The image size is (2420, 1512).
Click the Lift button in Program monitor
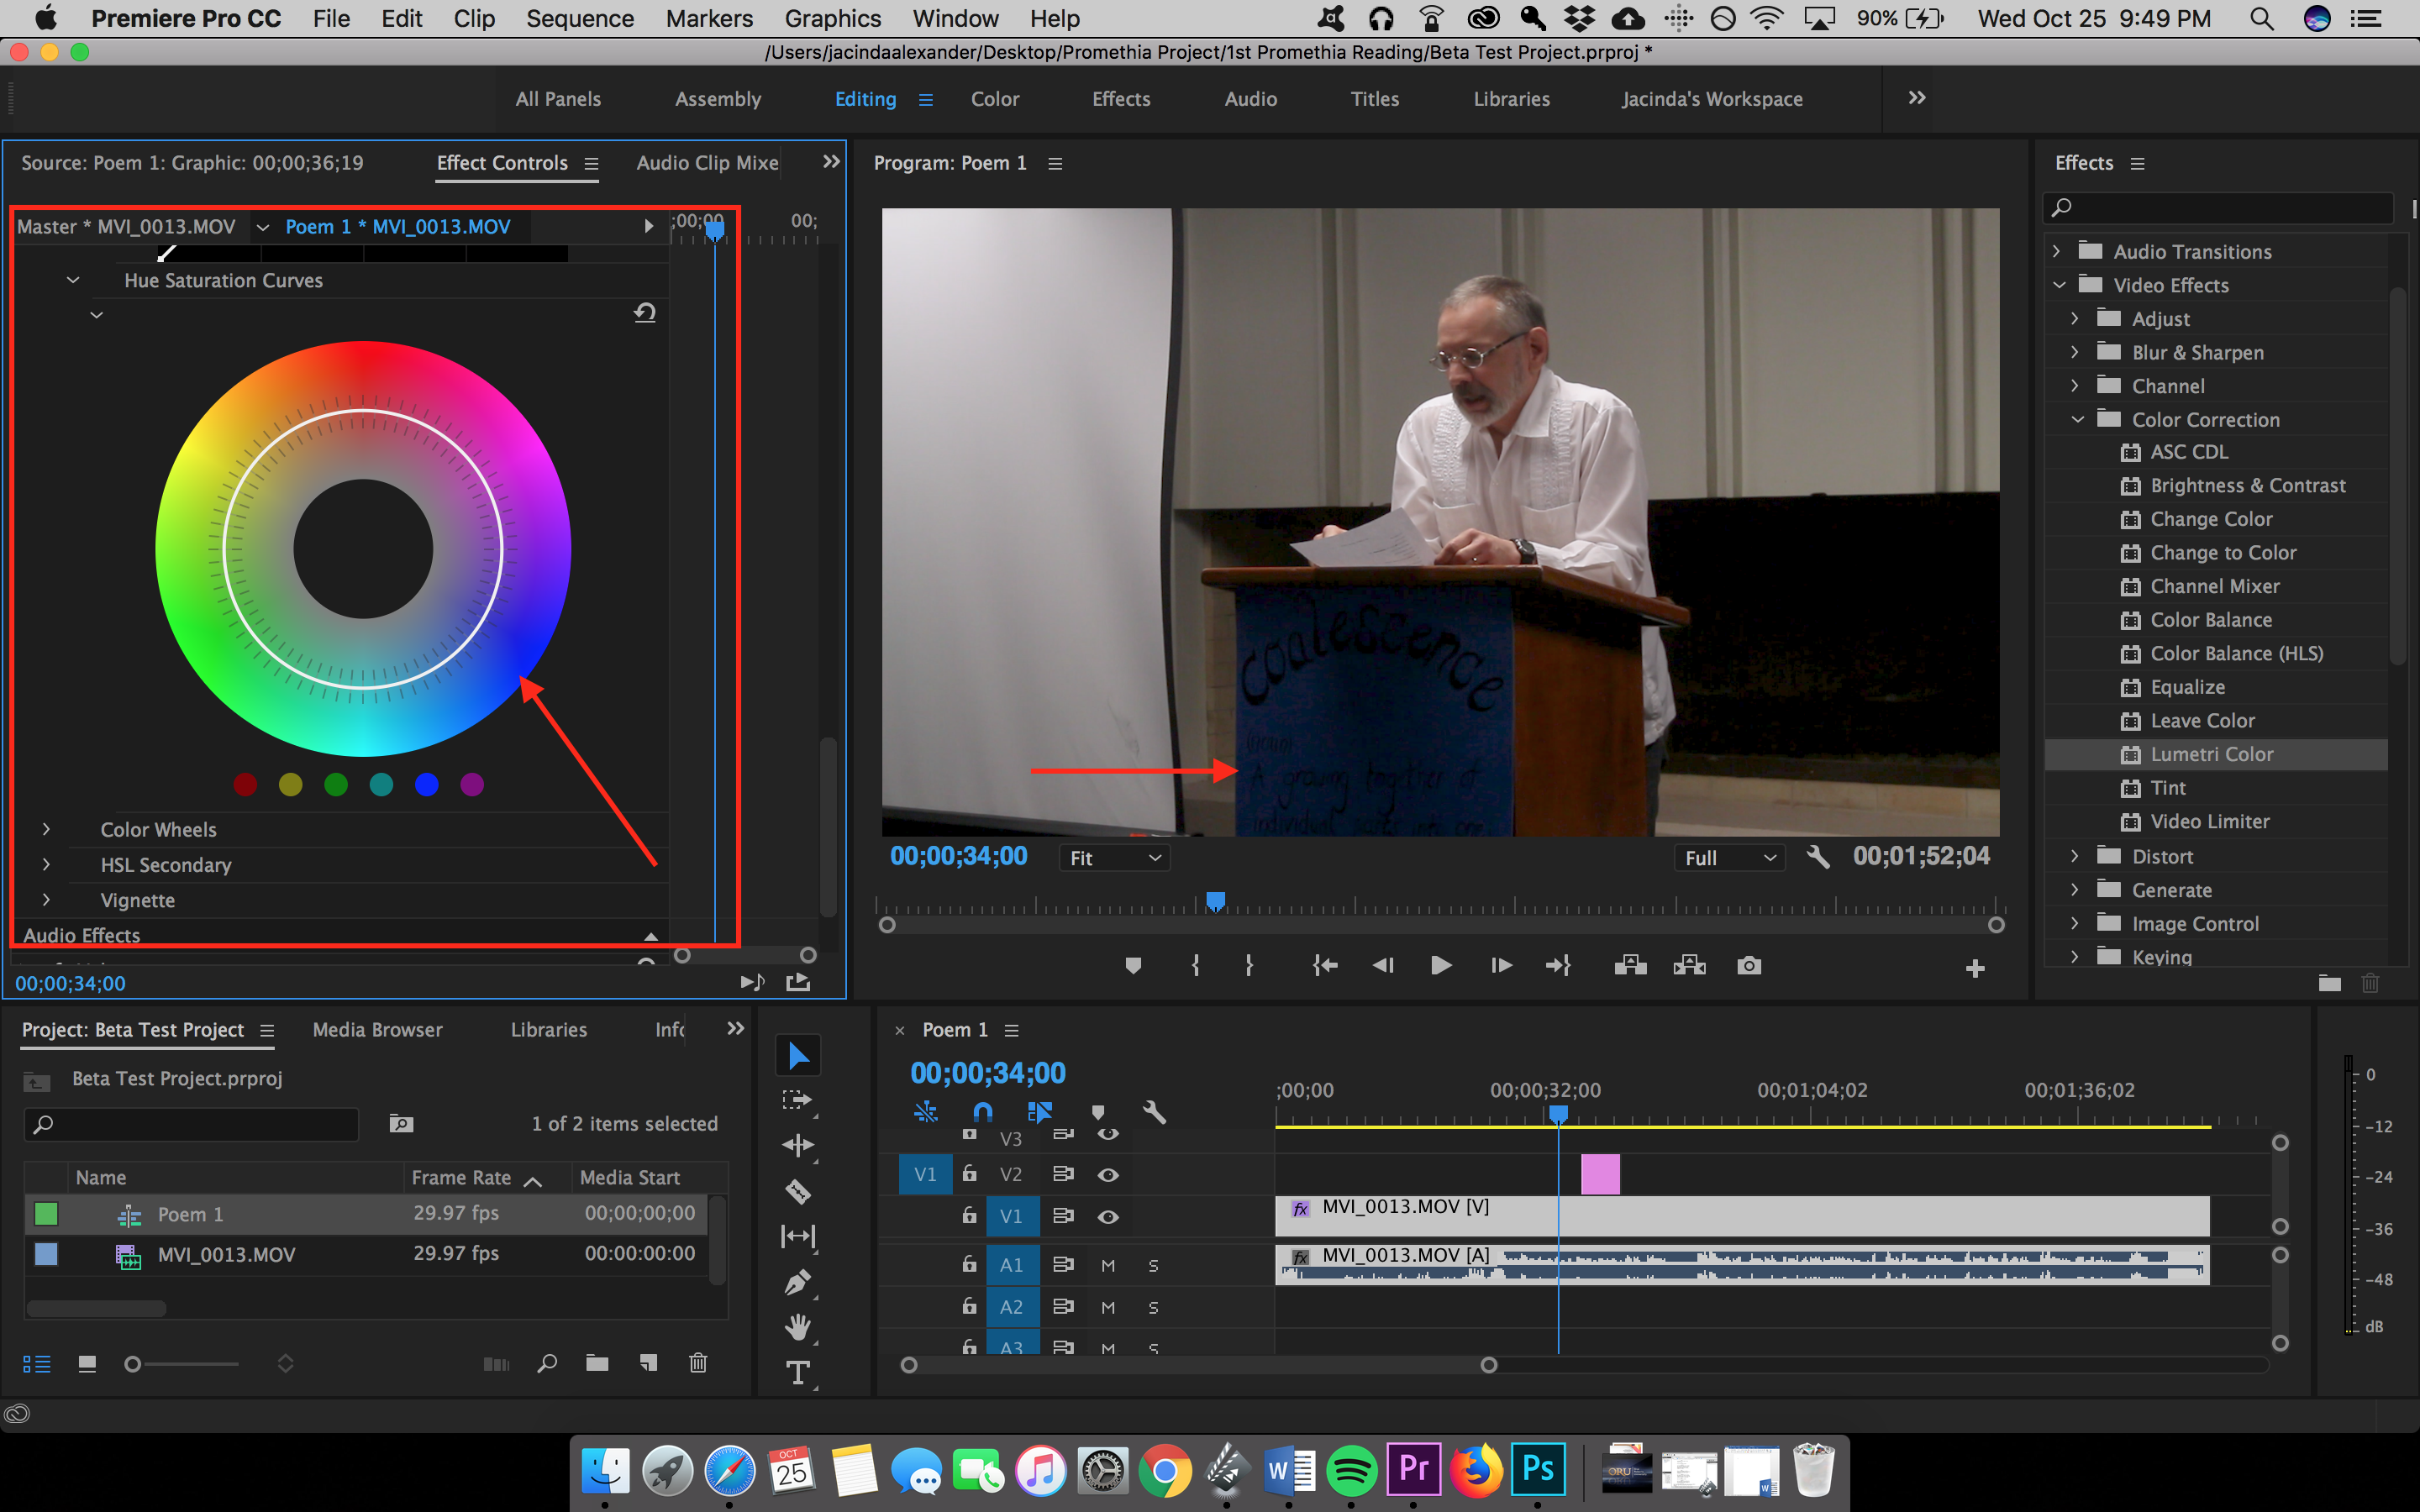(1630, 965)
